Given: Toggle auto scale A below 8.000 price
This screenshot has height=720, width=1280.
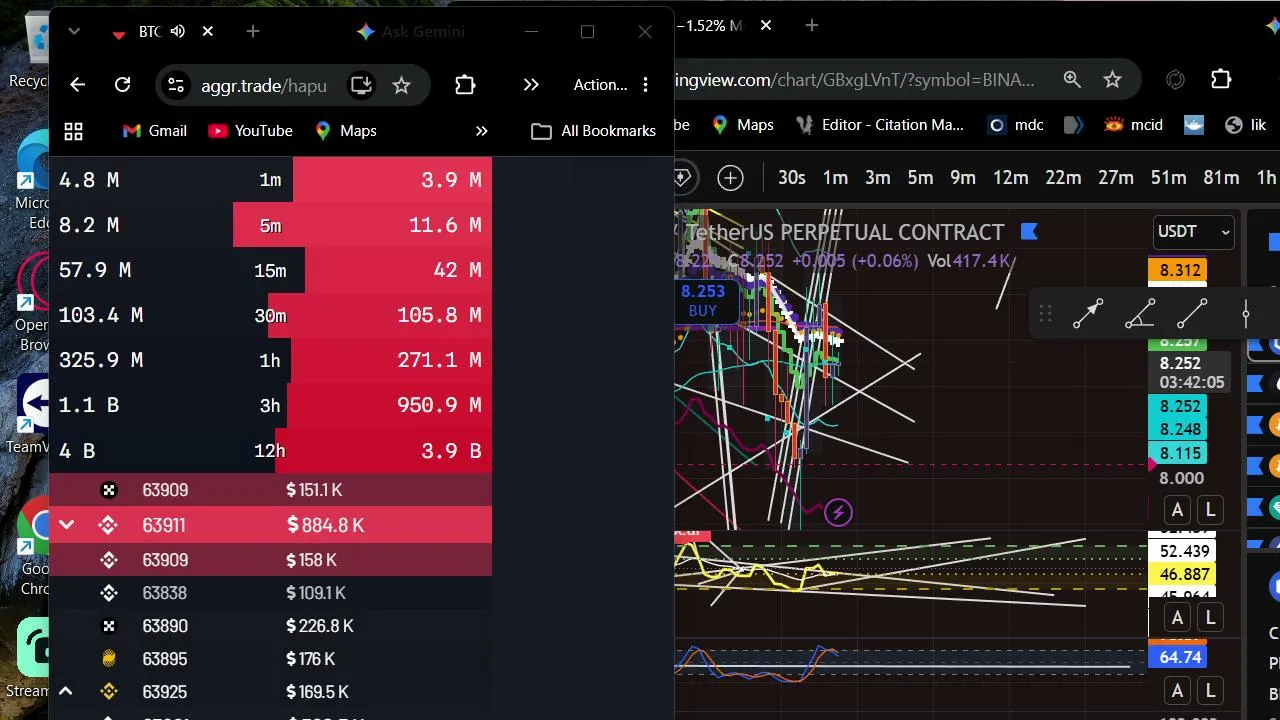Looking at the screenshot, I should pos(1177,510).
